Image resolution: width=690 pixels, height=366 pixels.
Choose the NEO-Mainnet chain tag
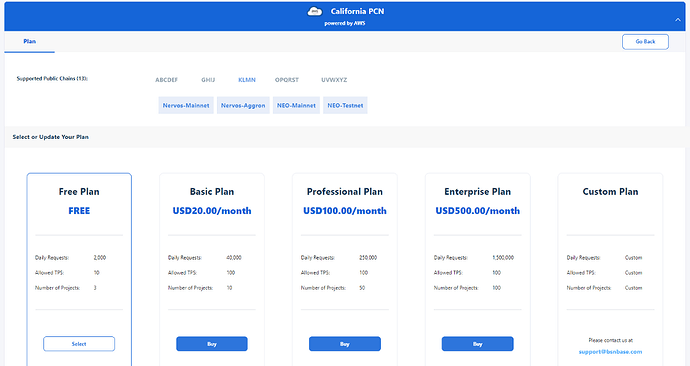click(296, 106)
